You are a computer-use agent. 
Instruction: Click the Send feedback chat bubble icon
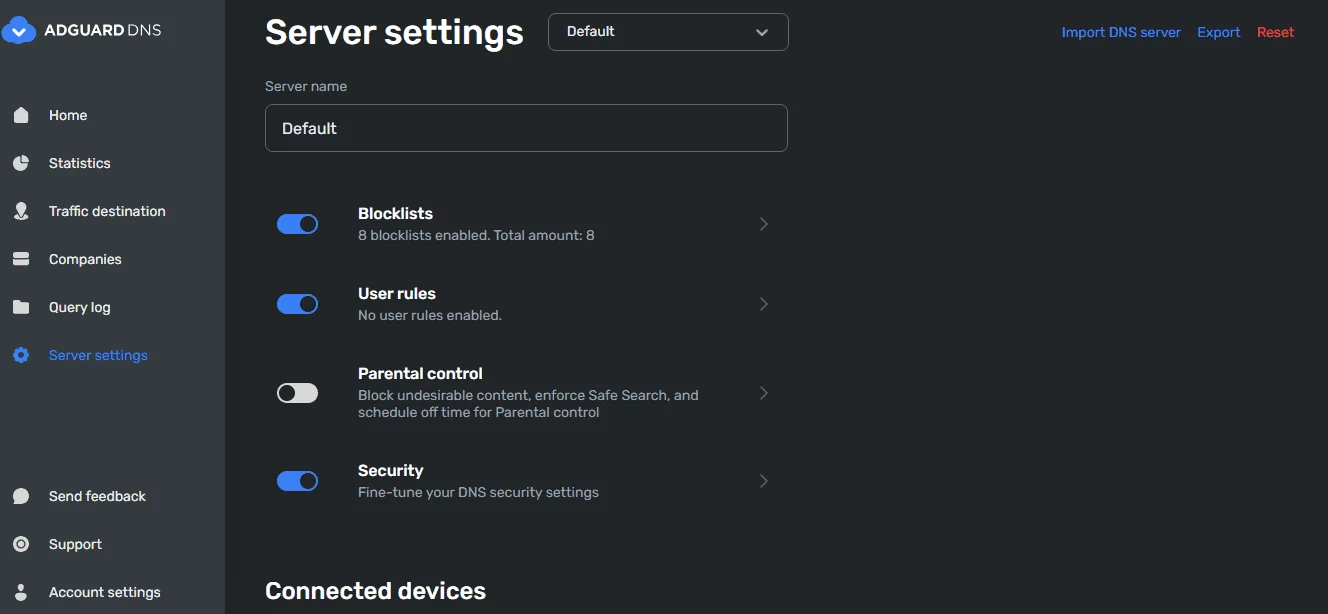click(21, 496)
